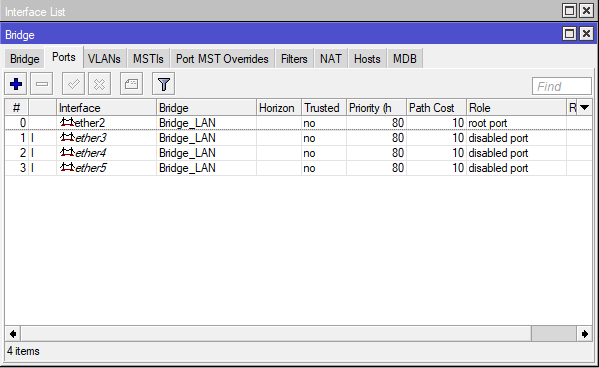Open the MDB tab
The width and height of the screenshot is (599, 368).
click(405, 59)
